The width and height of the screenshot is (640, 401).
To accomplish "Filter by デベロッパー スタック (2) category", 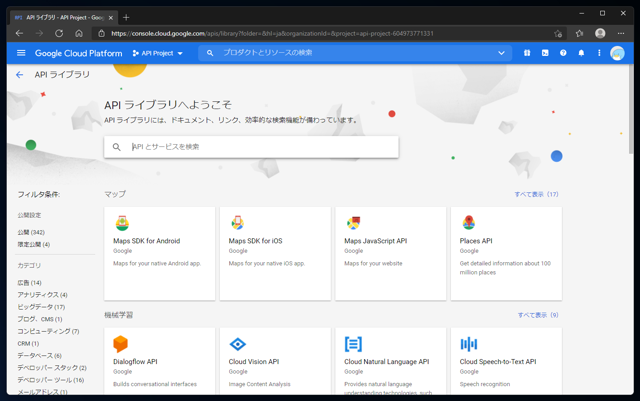I will point(52,368).
